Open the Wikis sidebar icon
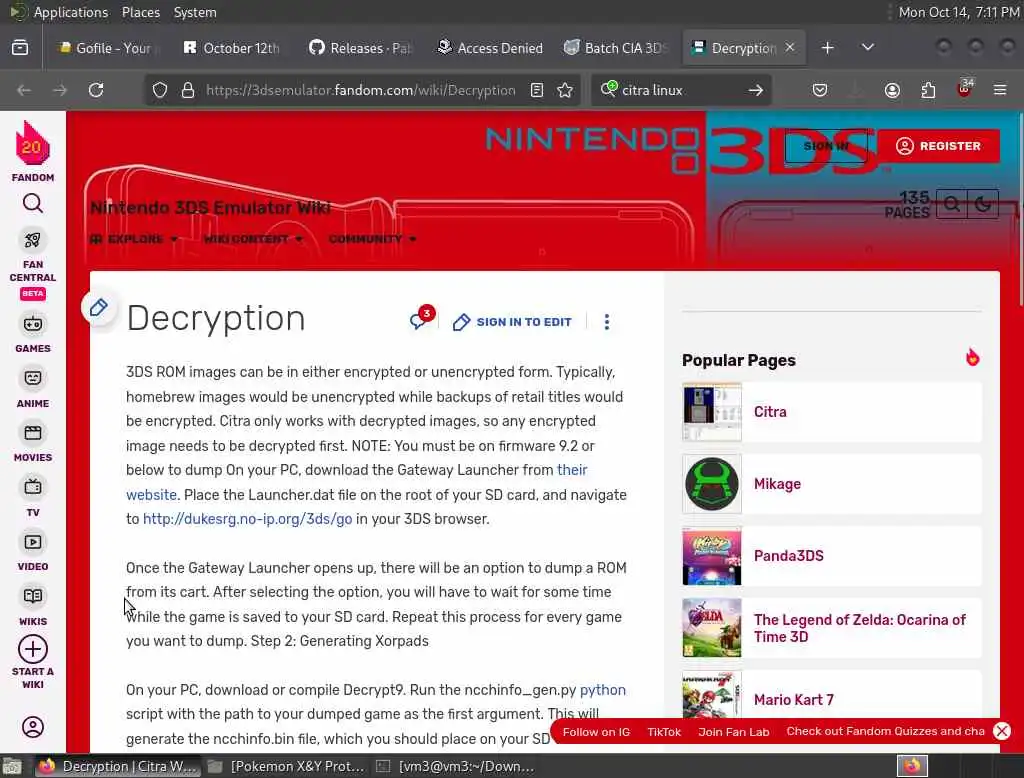 point(33,596)
